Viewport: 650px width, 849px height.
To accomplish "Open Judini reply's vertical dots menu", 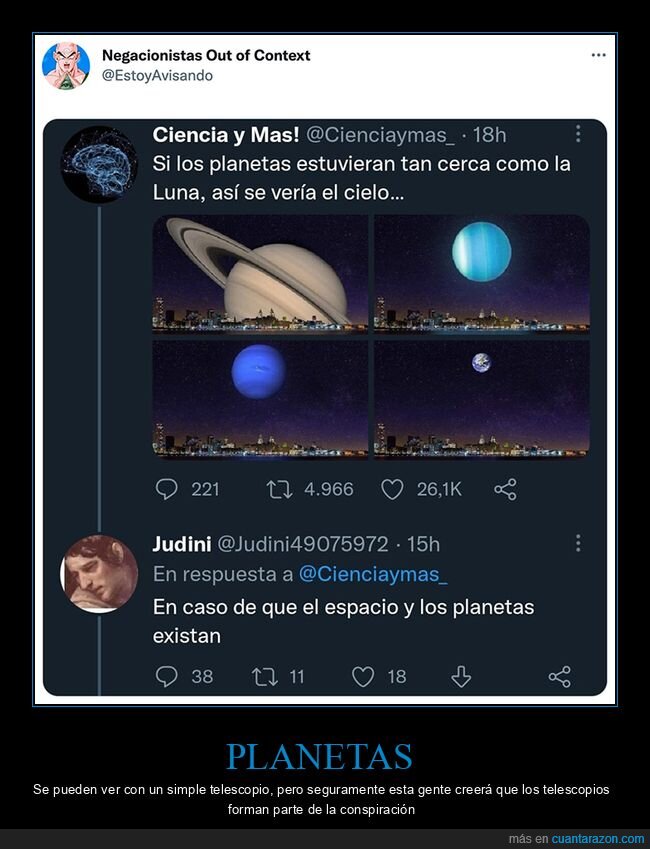I will point(578,543).
